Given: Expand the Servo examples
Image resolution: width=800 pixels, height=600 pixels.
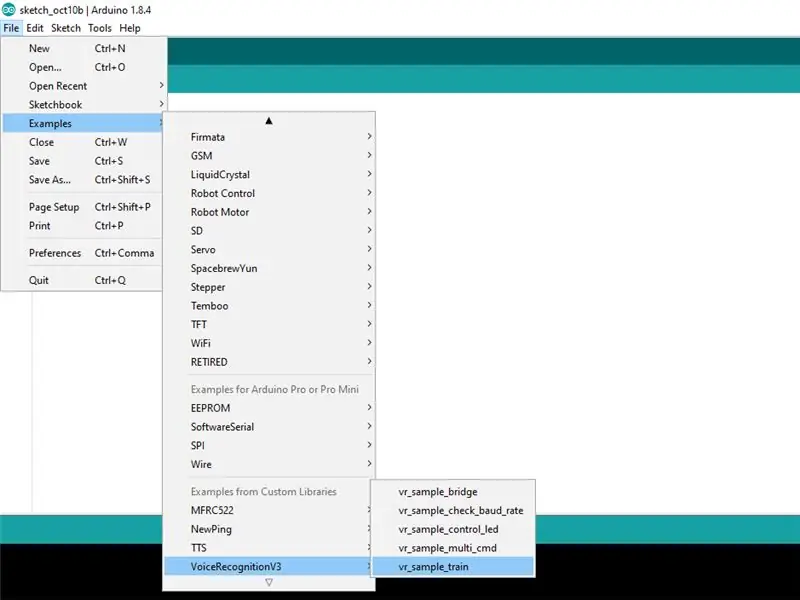Looking at the screenshot, I should click(x=269, y=249).
